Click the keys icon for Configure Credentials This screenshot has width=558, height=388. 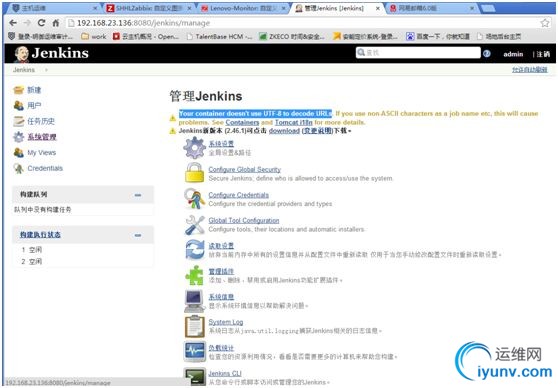[194, 199]
